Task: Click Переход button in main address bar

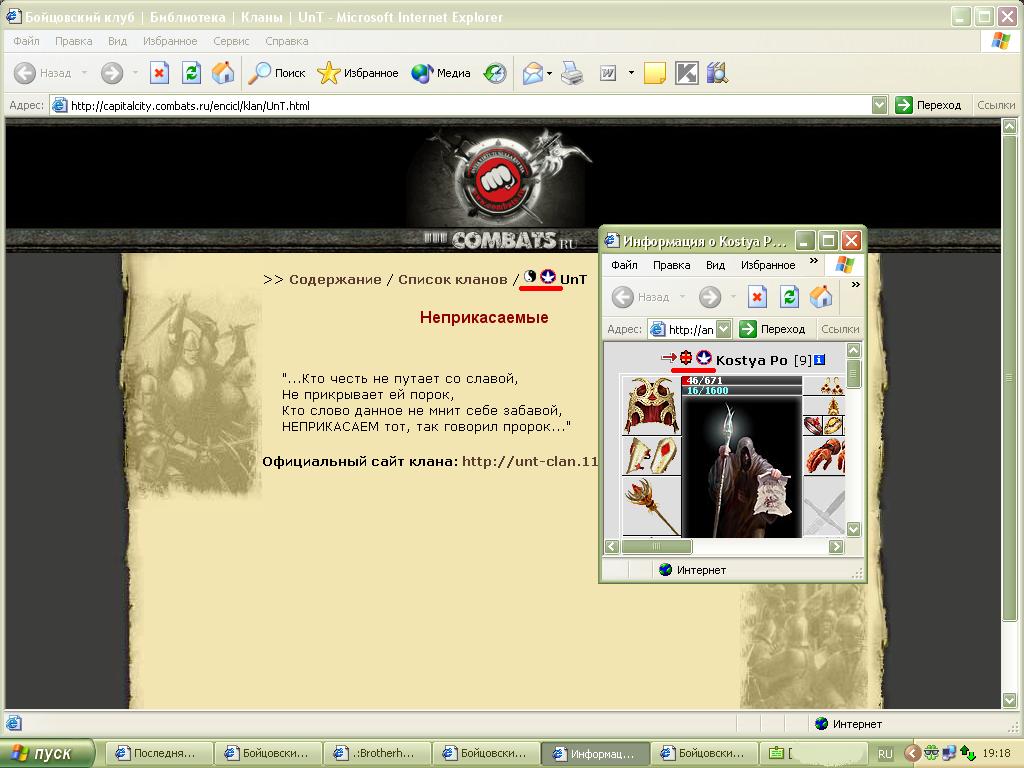Action: coord(929,105)
